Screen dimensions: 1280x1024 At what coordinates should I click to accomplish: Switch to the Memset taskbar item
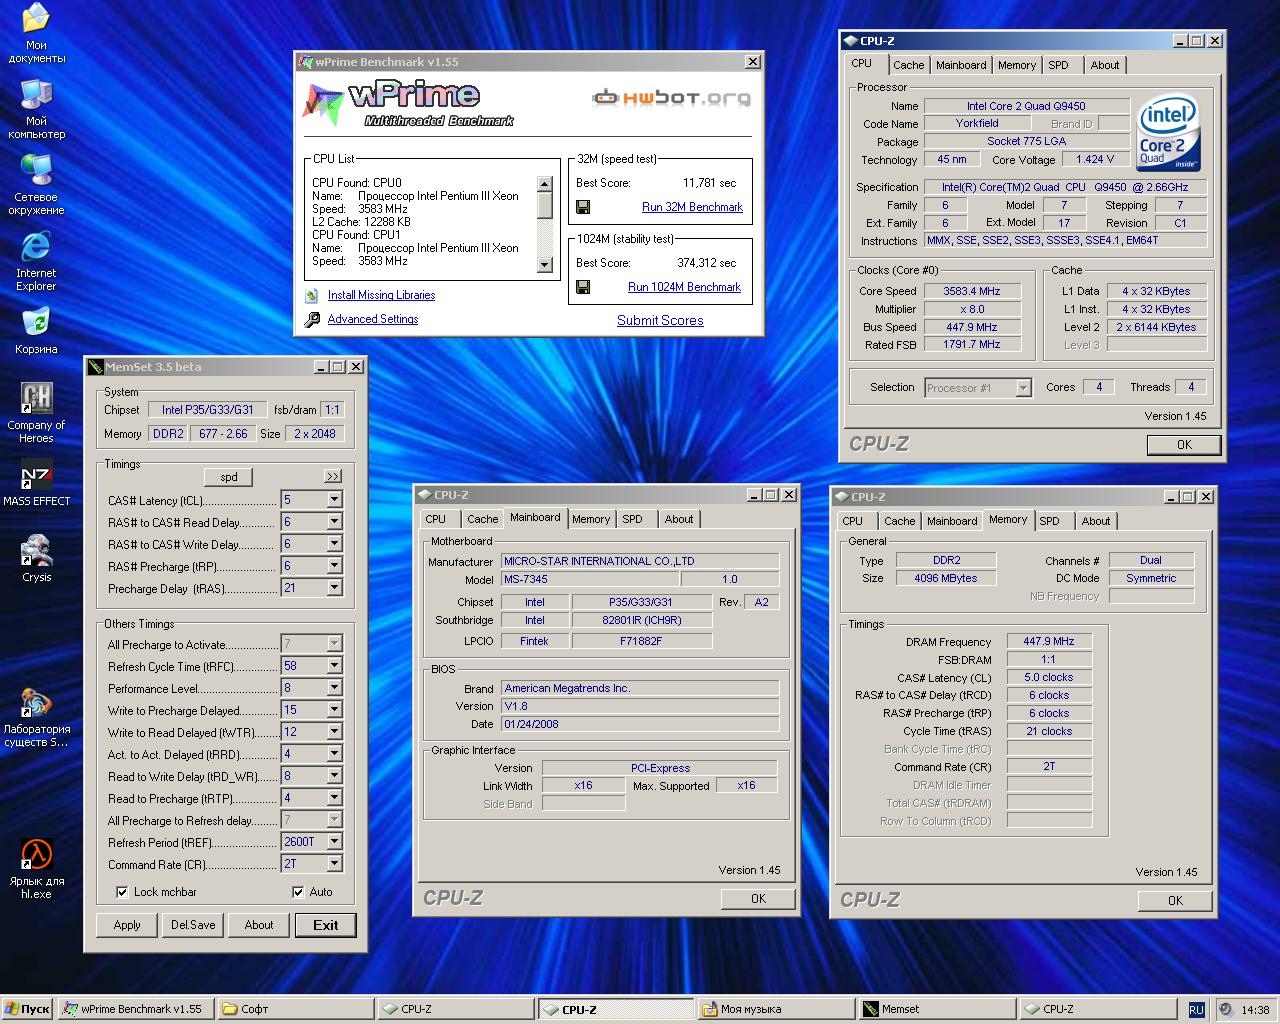point(936,1009)
